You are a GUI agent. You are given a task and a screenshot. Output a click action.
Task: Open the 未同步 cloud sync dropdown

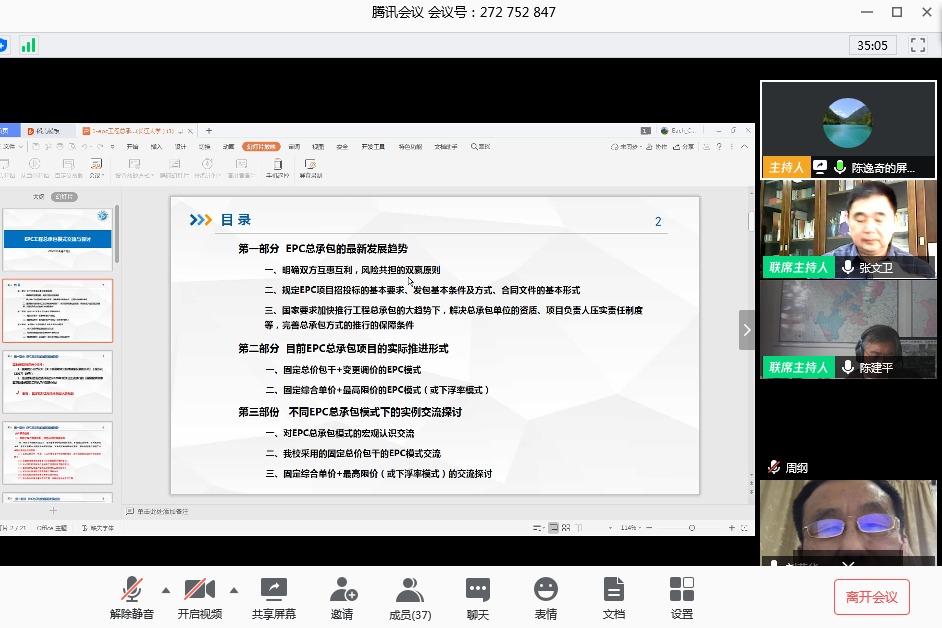[626, 147]
